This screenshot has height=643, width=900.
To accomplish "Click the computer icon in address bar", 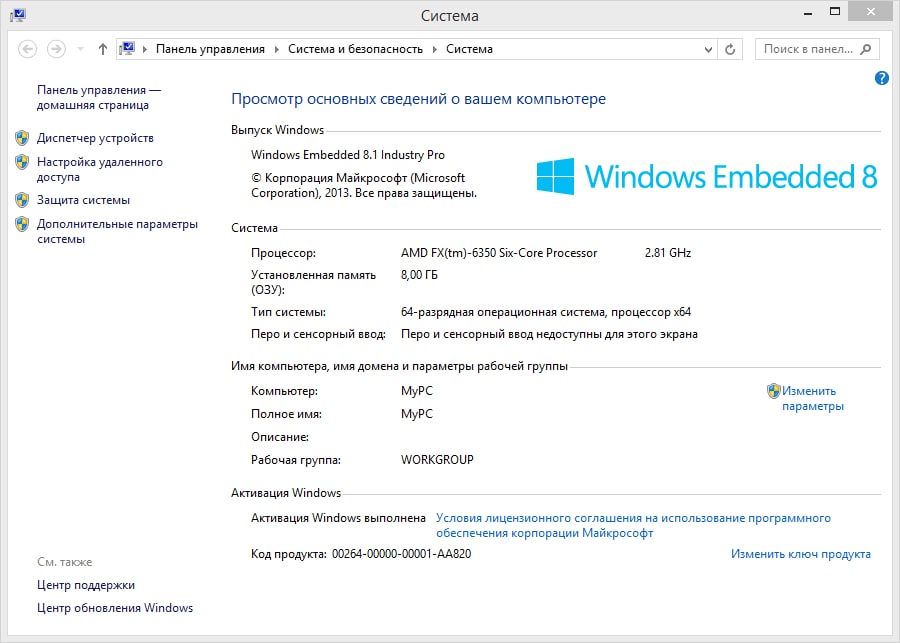I will click(127, 49).
